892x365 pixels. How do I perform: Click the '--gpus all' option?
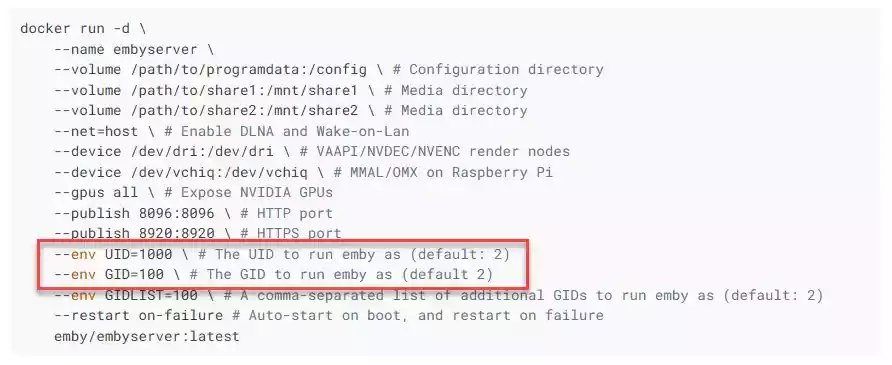coord(96,193)
